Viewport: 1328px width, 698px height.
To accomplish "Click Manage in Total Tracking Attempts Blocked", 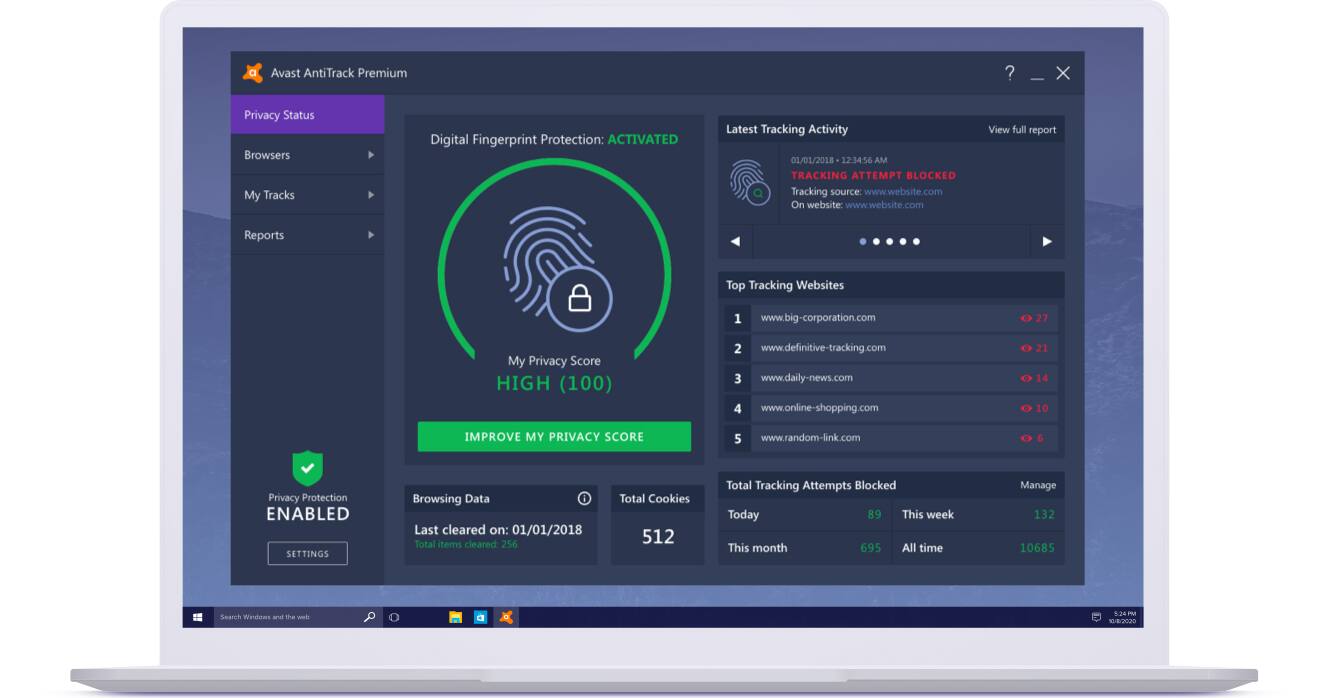I will tap(1038, 485).
